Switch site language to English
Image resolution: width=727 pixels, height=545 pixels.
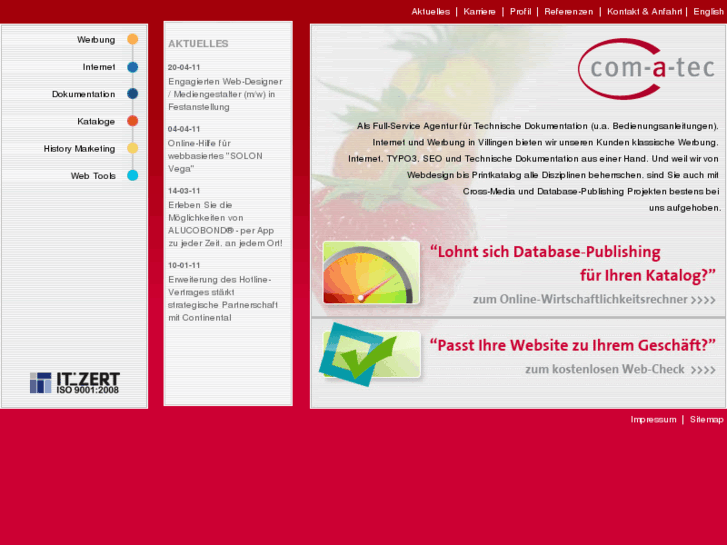708,12
